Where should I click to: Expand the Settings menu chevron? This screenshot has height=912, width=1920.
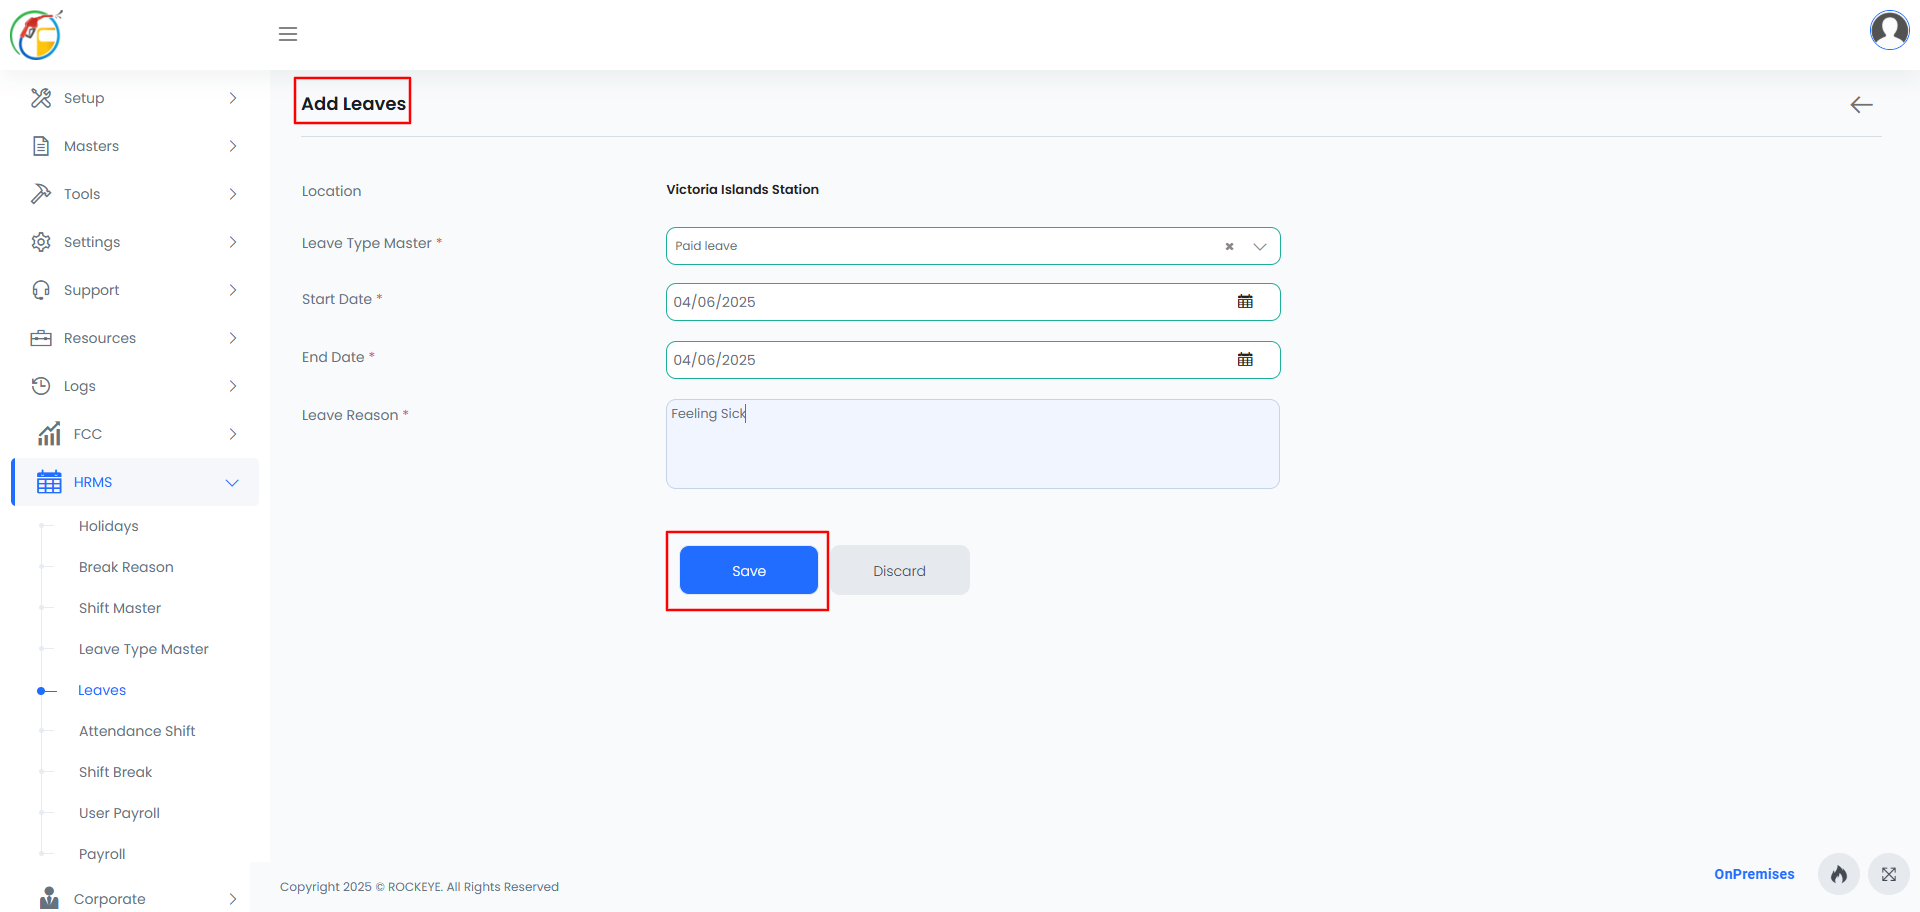[233, 242]
